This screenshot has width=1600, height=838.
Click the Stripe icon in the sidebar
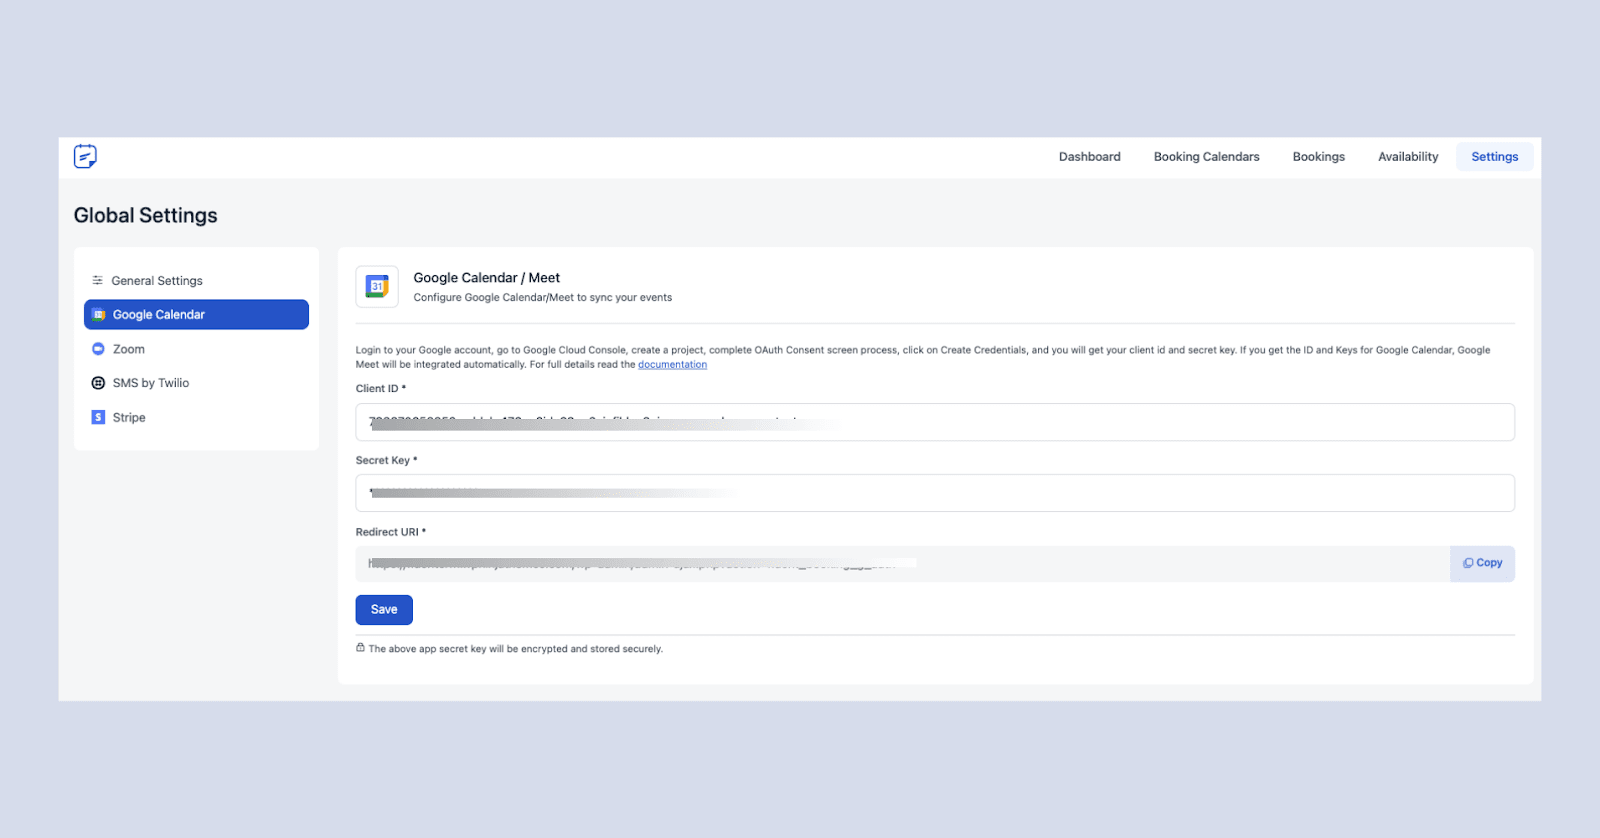pos(98,417)
